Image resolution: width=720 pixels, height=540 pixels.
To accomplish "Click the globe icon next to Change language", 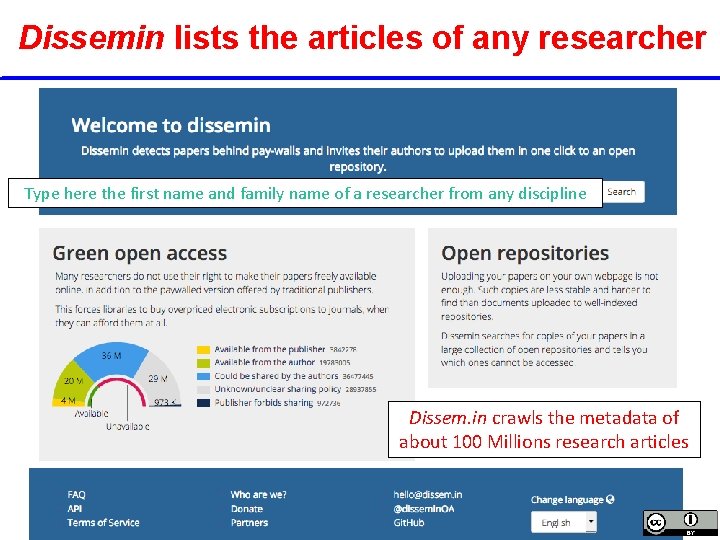I will (x=610, y=499).
